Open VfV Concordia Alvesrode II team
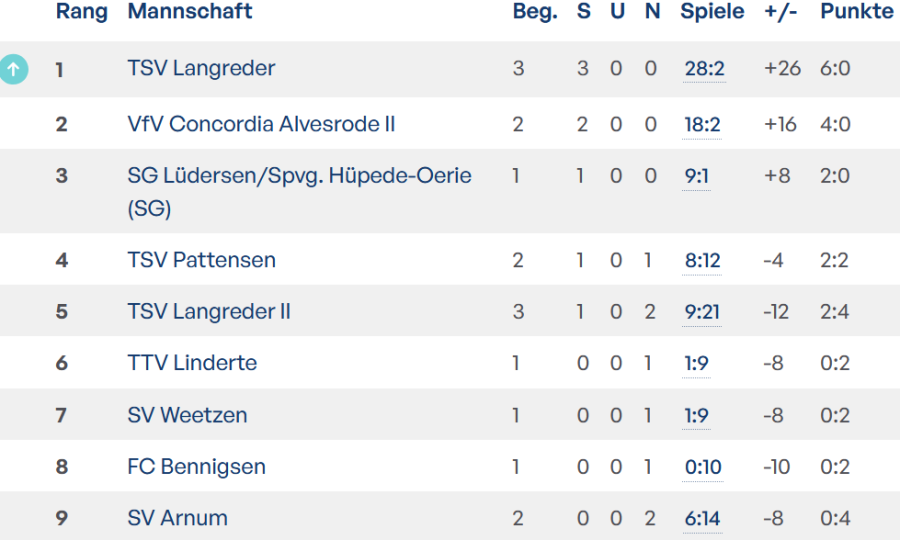The image size is (900, 540). [x=261, y=125]
